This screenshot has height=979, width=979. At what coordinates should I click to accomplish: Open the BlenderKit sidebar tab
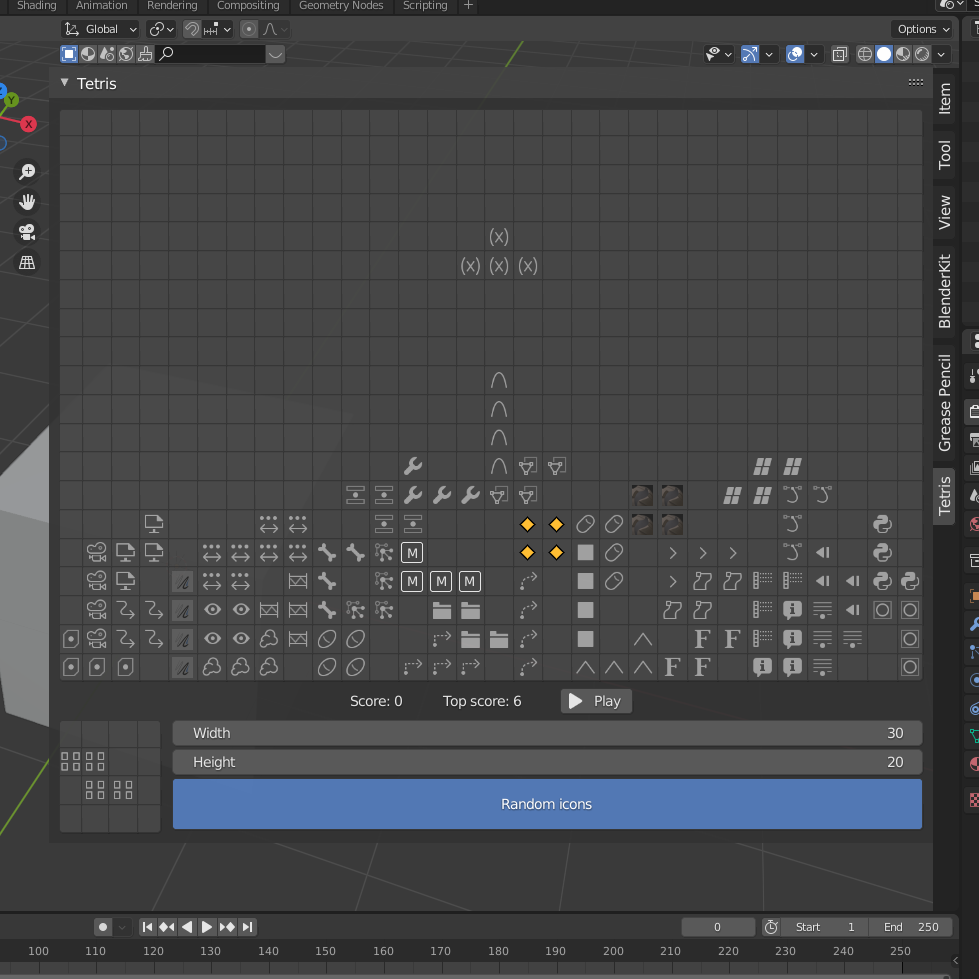click(945, 291)
